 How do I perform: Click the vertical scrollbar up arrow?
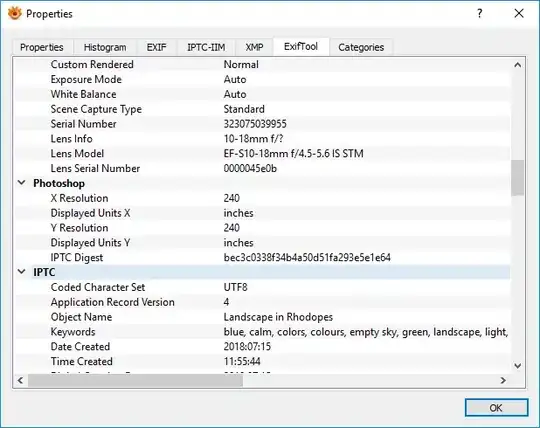pyautogui.click(x=517, y=65)
